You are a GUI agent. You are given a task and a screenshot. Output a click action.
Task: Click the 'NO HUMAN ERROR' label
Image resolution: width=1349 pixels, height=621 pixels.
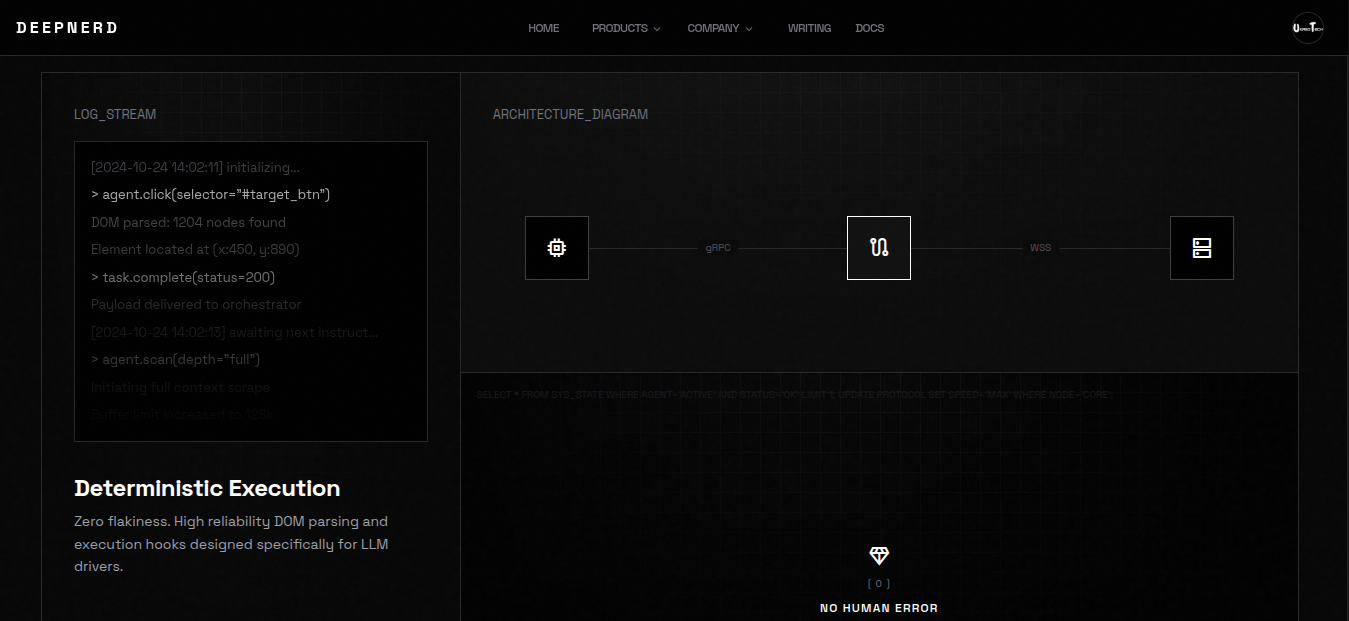[x=879, y=608]
